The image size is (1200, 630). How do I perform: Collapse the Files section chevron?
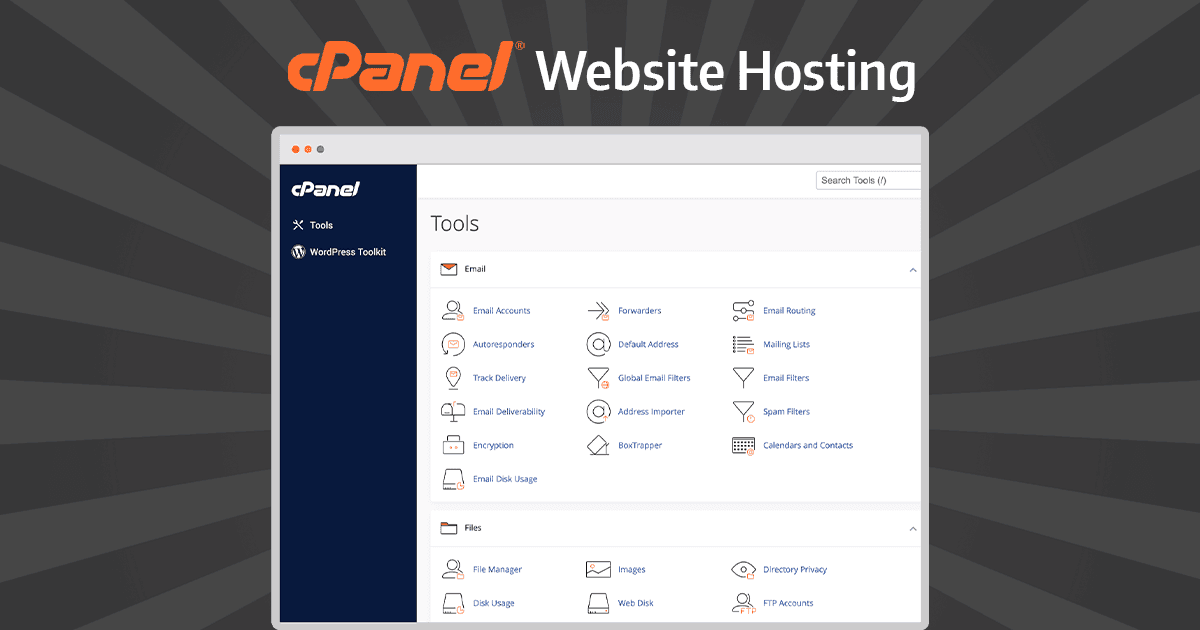[912, 529]
